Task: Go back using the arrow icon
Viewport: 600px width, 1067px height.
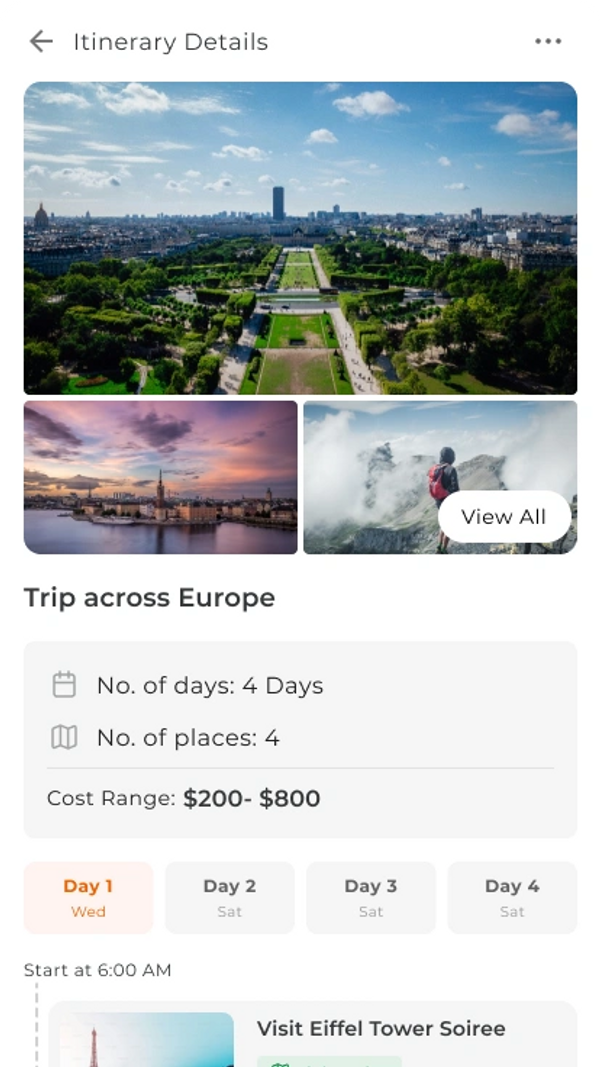Action: coord(41,41)
